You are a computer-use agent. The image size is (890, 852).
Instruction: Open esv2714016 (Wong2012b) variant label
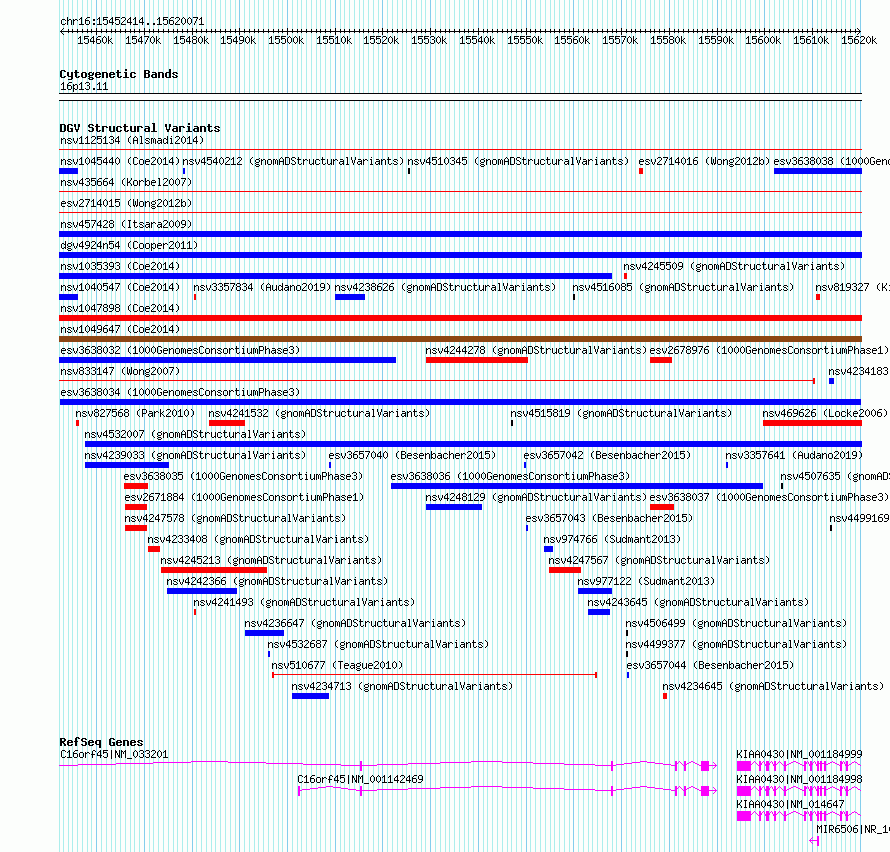pos(704,161)
